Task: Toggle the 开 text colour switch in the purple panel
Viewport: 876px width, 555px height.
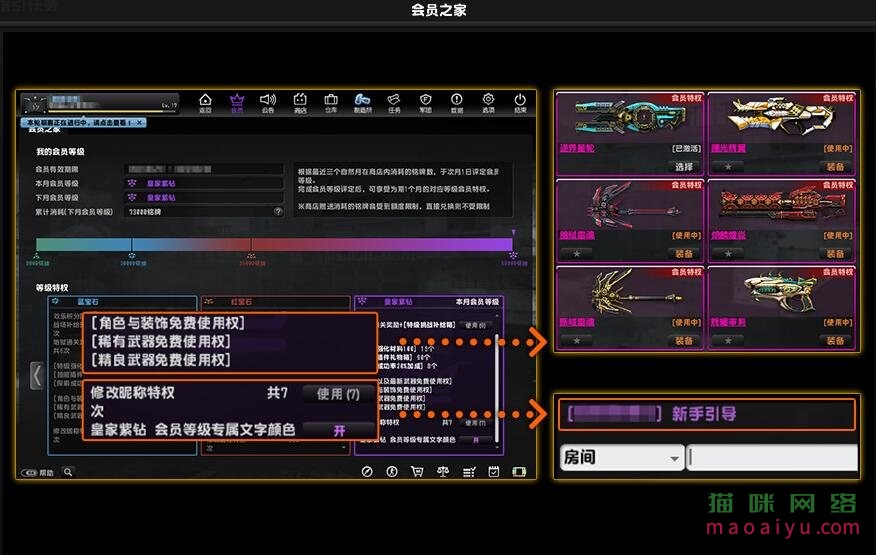Action: click(475, 440)
